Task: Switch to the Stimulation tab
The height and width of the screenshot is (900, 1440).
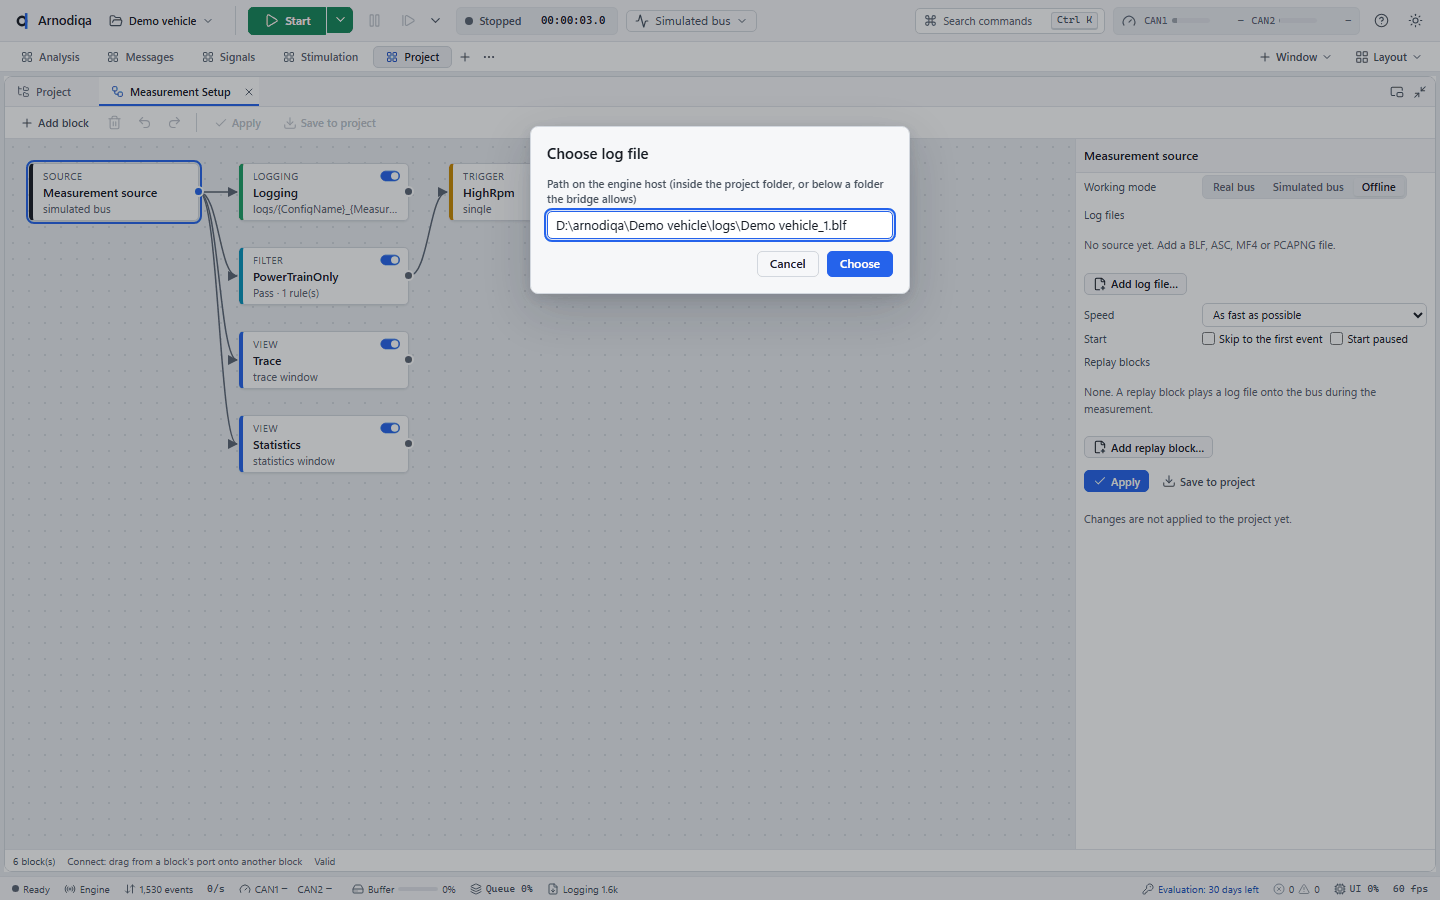Action: pyautogui.click(x=321, y=57)
